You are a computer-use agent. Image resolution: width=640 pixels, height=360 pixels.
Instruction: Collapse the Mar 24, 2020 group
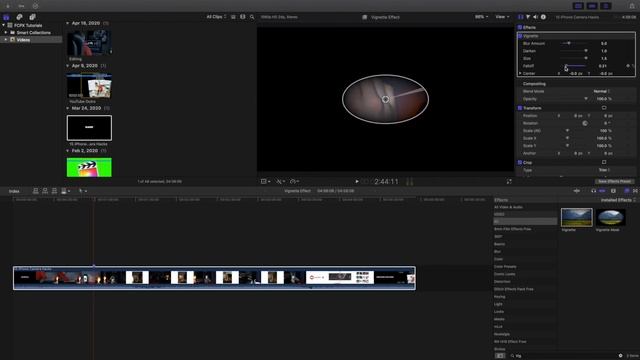[68, 108]
